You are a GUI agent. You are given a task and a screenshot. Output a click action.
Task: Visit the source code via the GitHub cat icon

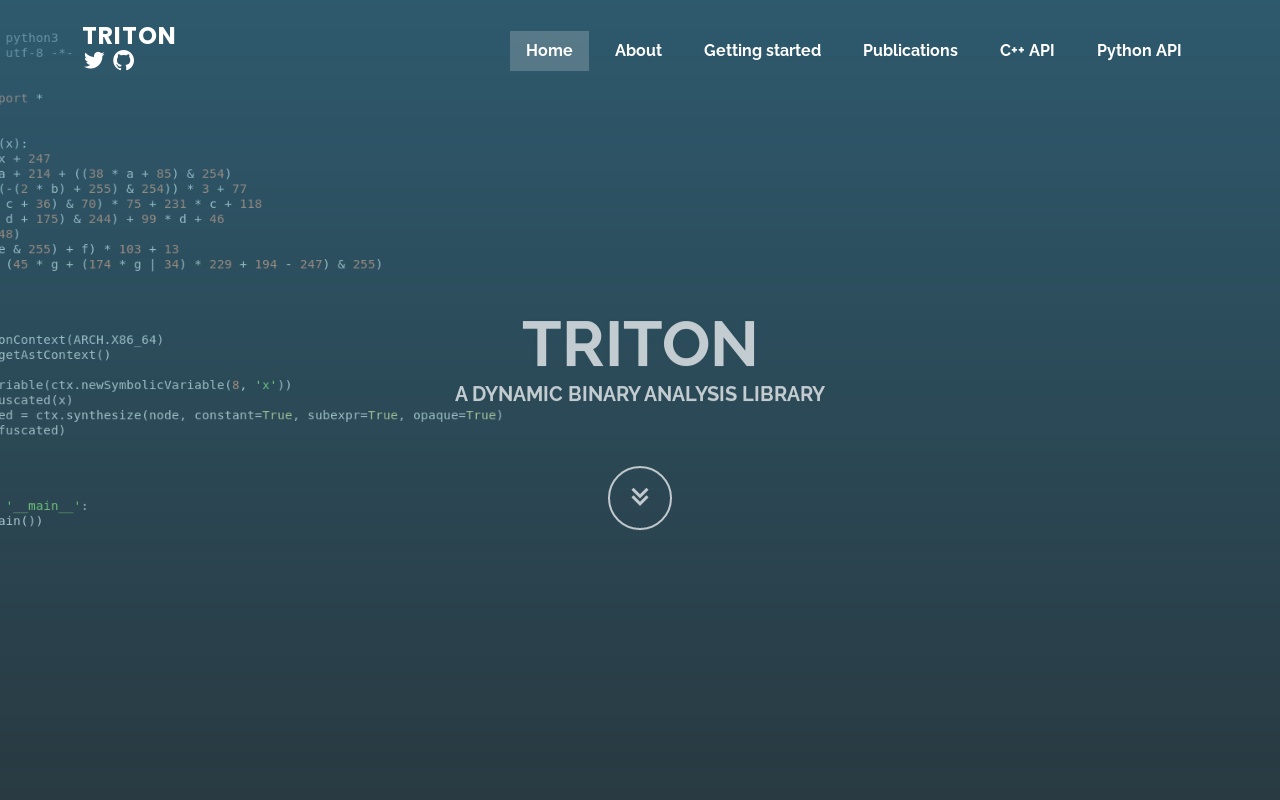123,61
